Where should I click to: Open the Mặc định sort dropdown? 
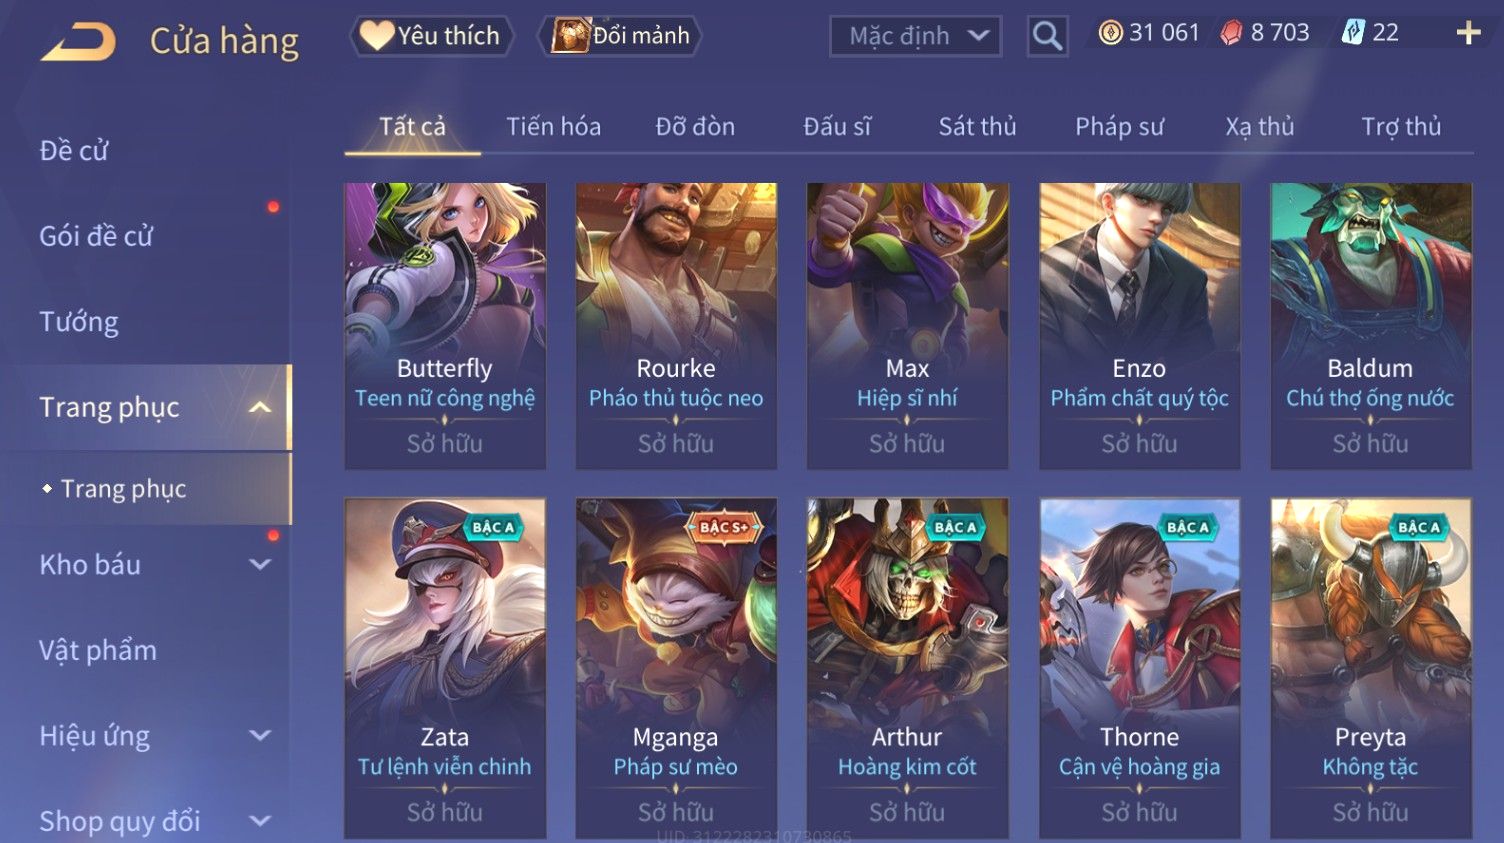[x=915, y=36]
